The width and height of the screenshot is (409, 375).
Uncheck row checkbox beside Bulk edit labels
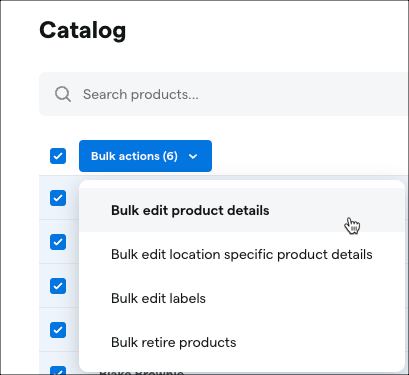point(58,286)
